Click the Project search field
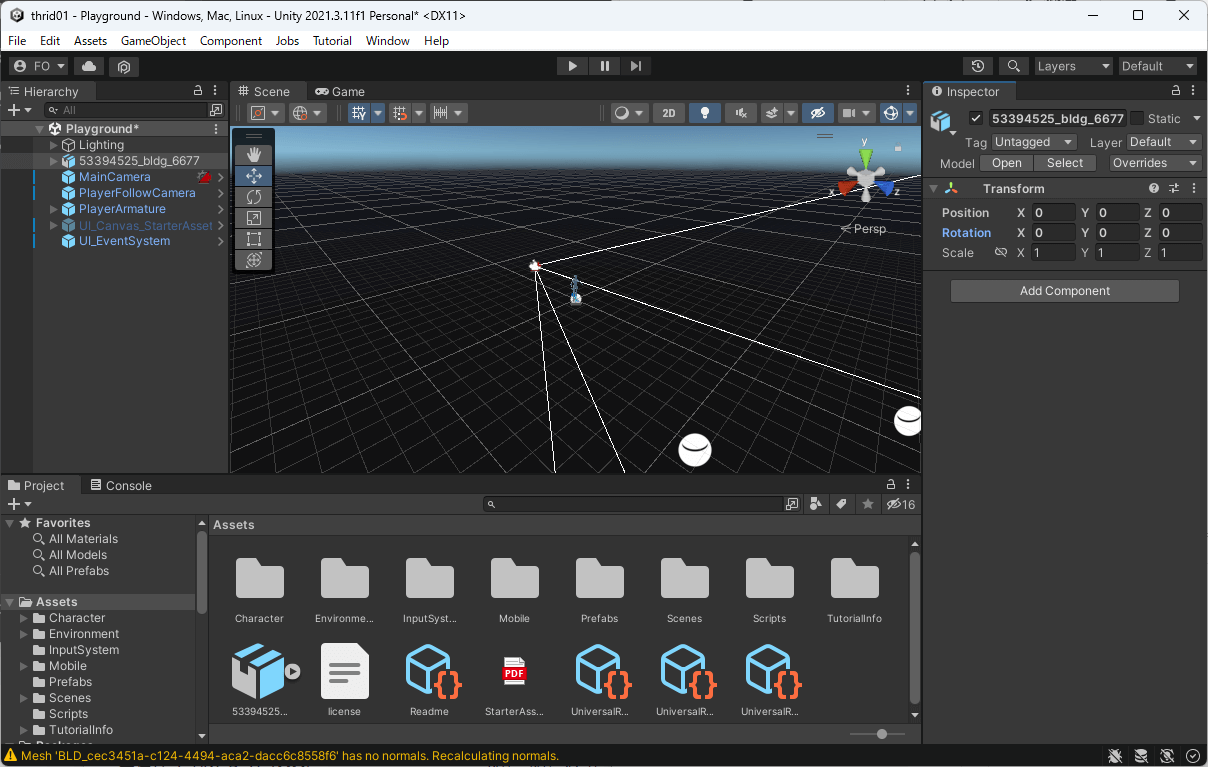Screen dimensions: 1208x767 click(632, 504)
